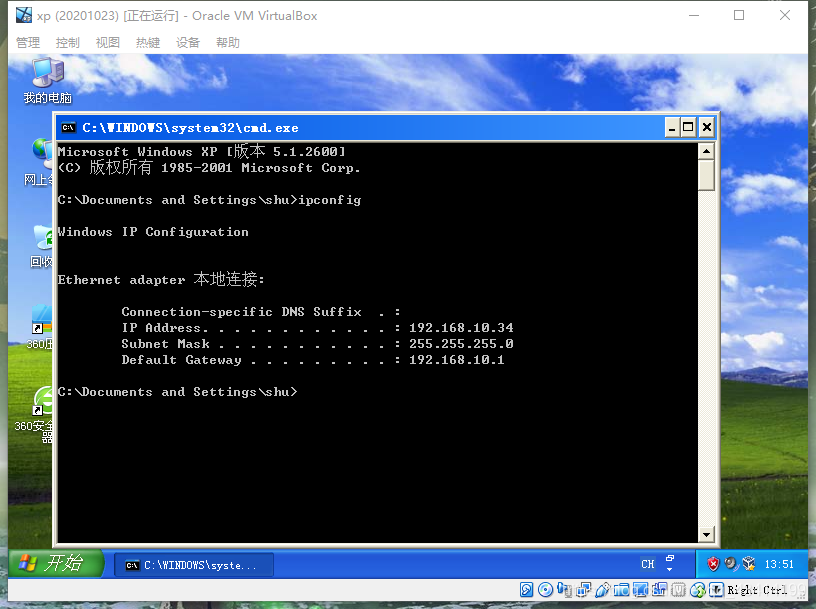816x609 pixels.
Task: Open the 帮助 menu
Action: [x=228, y=42]
